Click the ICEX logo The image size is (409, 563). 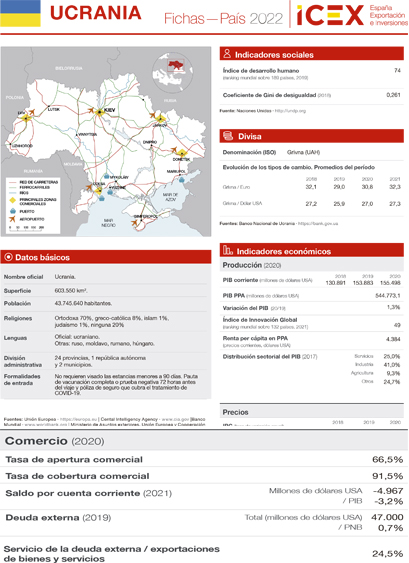330,15
